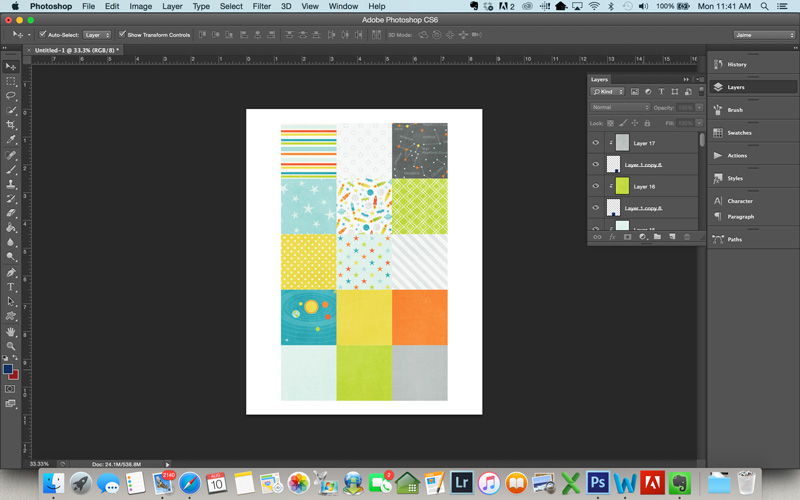Activate the Horizontal Type tool

11,287
